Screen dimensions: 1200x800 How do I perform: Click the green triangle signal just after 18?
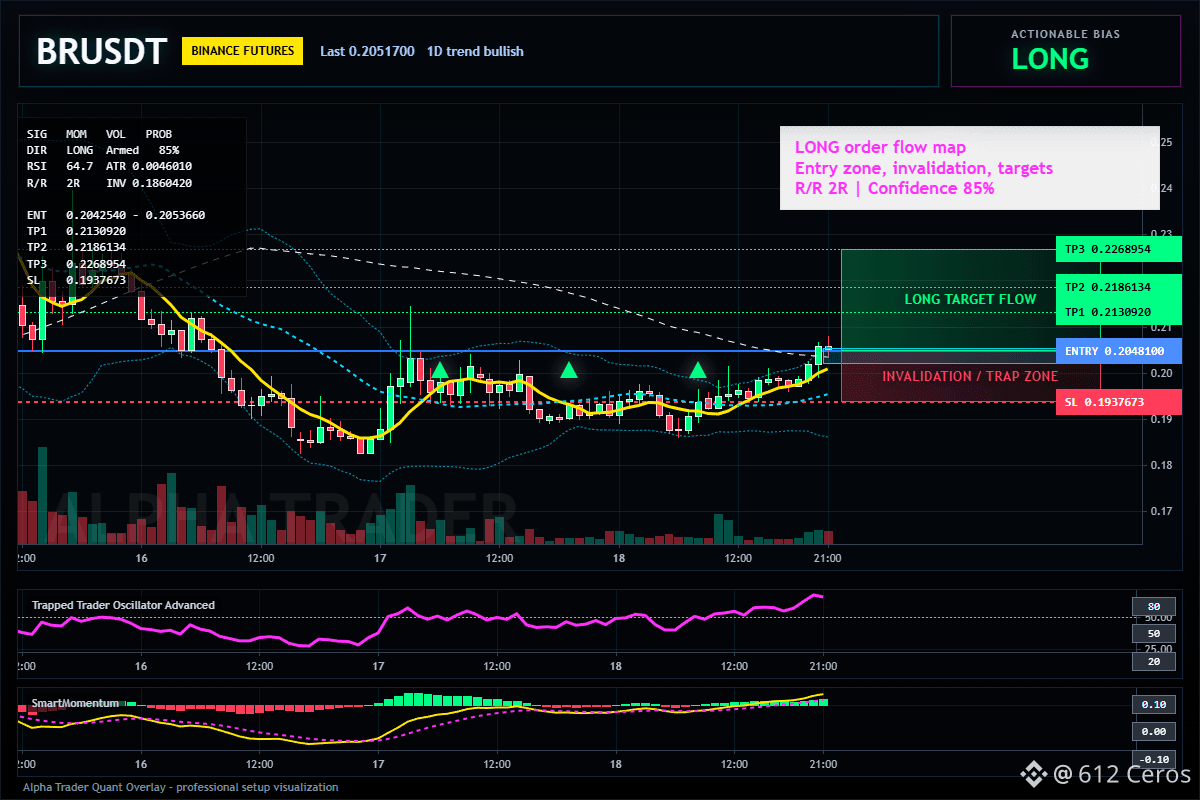[x=698, y=370]
